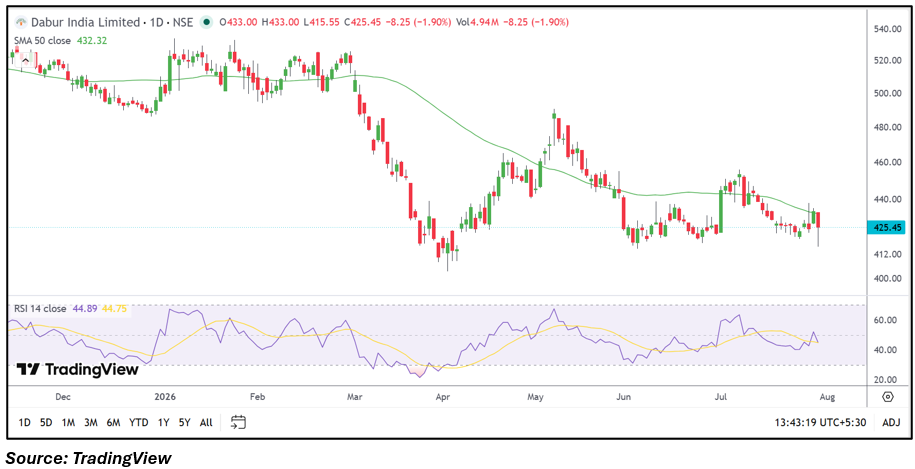Click the Dabur India logo icon
Viewport: 915px width, 469px height.
[21, 22]
